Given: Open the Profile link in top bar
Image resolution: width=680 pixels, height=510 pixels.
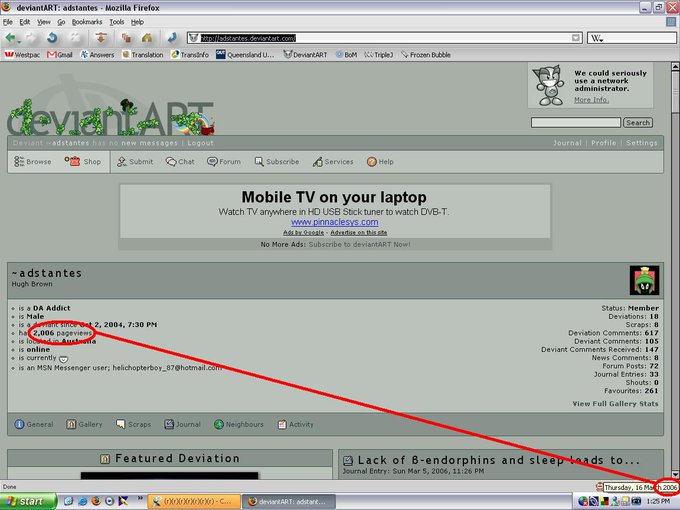Looking at the screenshot, I should 603,143.
